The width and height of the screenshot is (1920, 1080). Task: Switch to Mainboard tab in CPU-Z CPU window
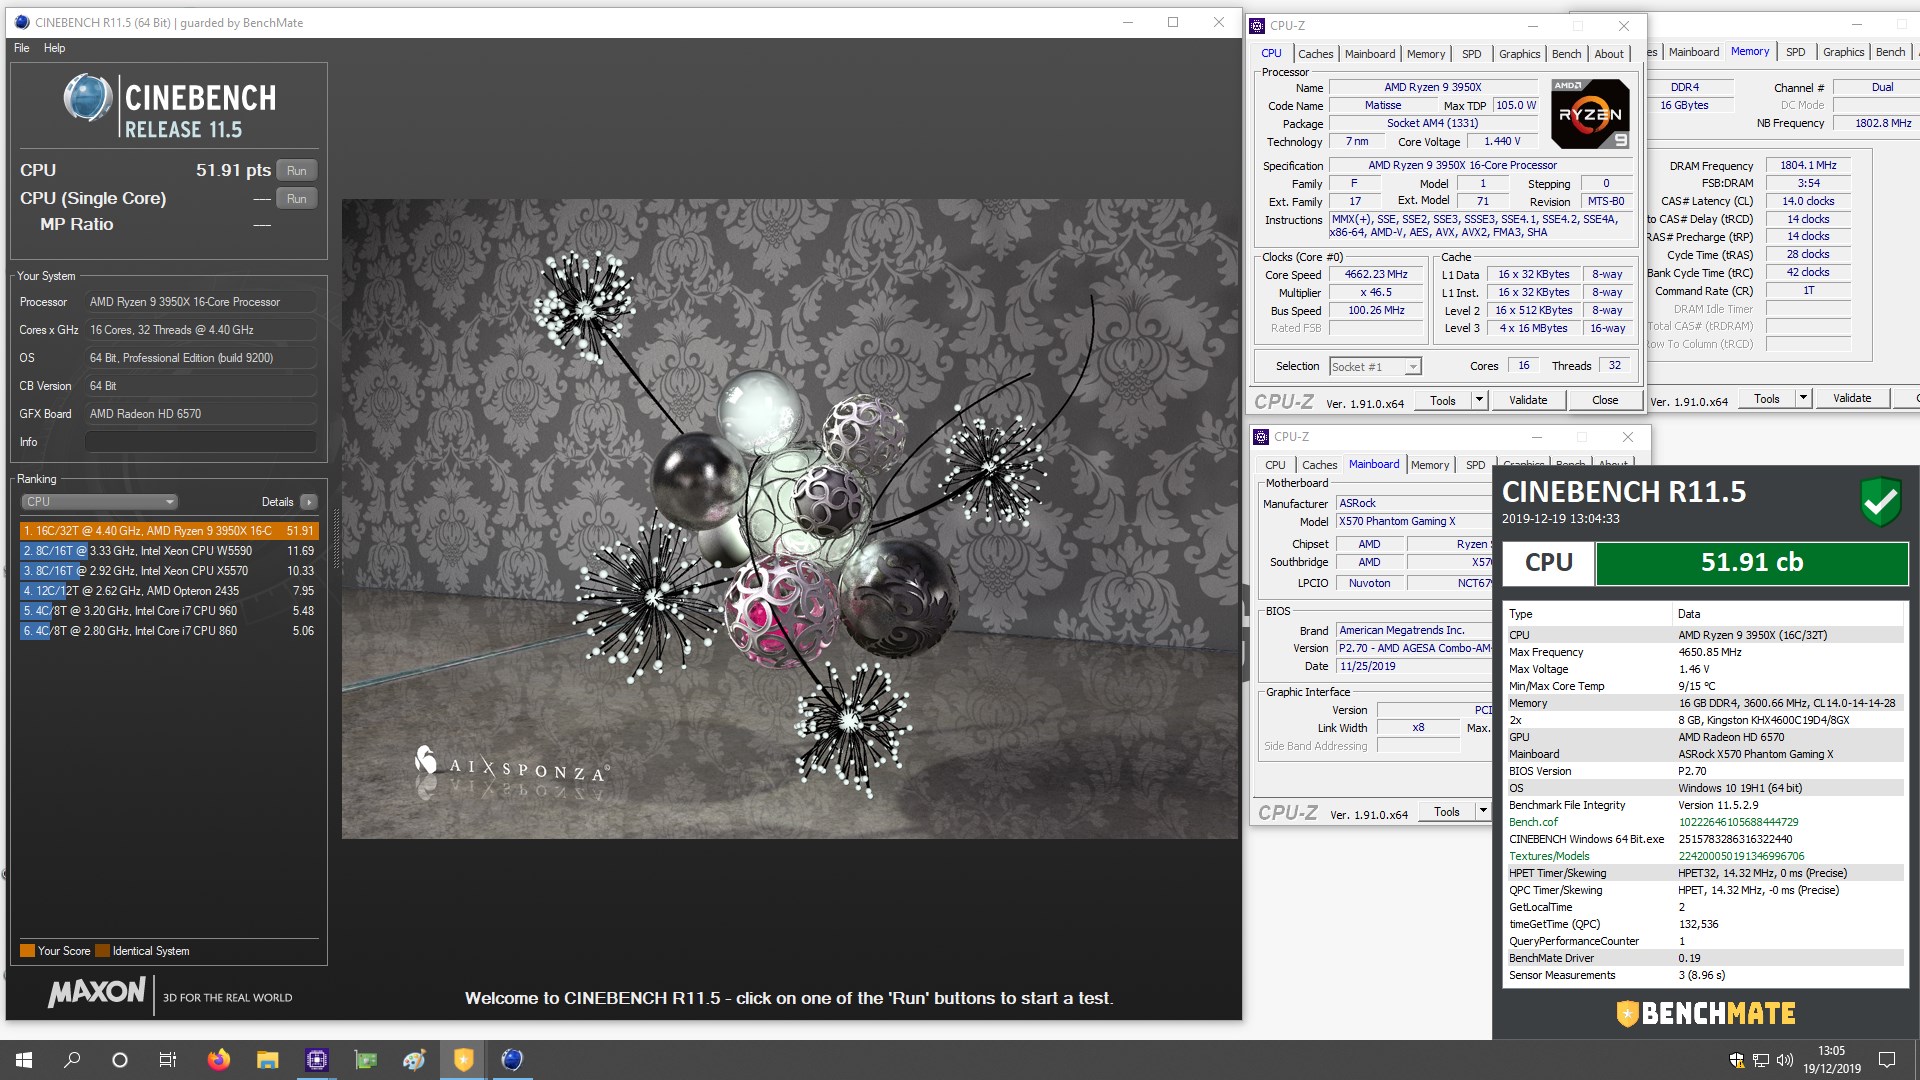click(x=1369, y=54)
